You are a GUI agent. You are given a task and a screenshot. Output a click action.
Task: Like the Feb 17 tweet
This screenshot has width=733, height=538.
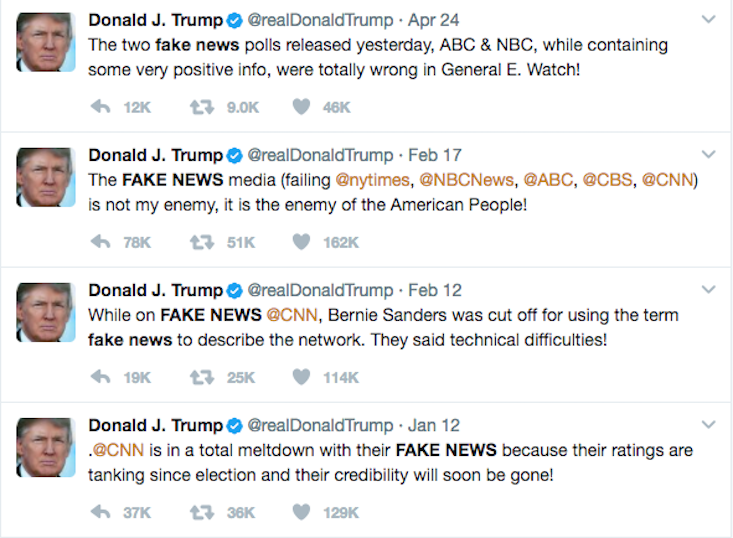tap(301, 242)
